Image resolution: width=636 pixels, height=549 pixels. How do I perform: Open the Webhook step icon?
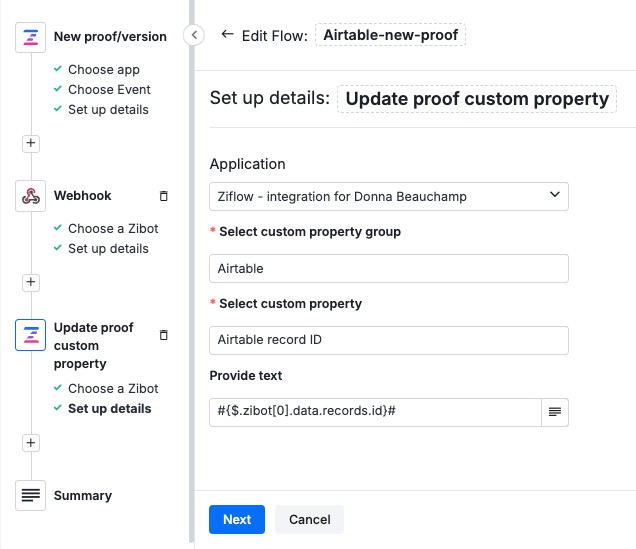point(30,196)
